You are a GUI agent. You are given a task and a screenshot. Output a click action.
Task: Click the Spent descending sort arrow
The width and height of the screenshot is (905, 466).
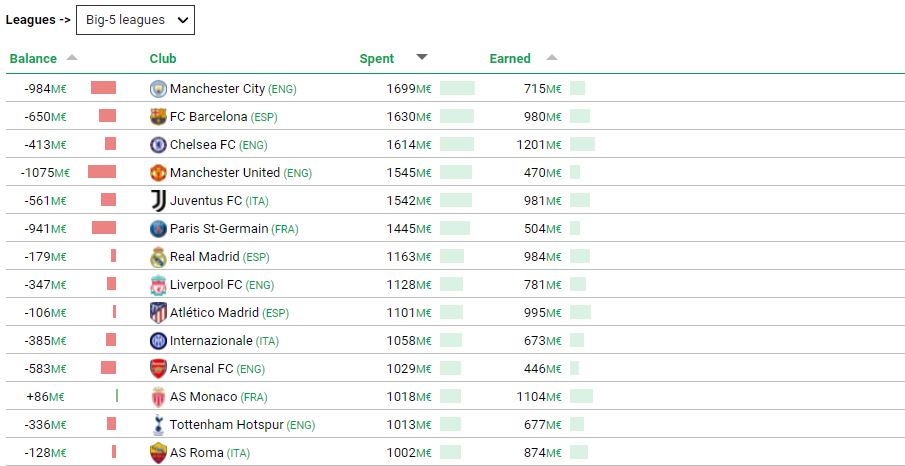click(x=421, y=58)
